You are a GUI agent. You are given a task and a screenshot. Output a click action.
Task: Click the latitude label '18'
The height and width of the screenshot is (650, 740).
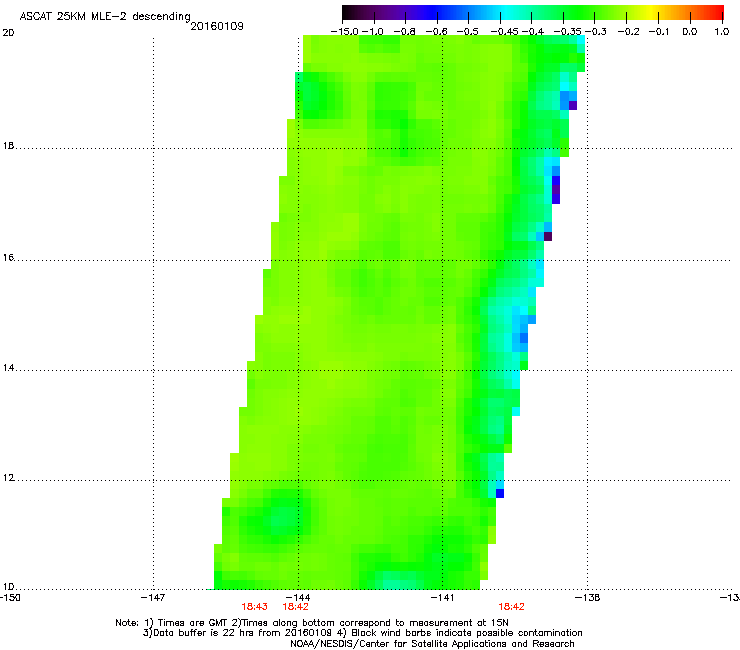point(8,146)
